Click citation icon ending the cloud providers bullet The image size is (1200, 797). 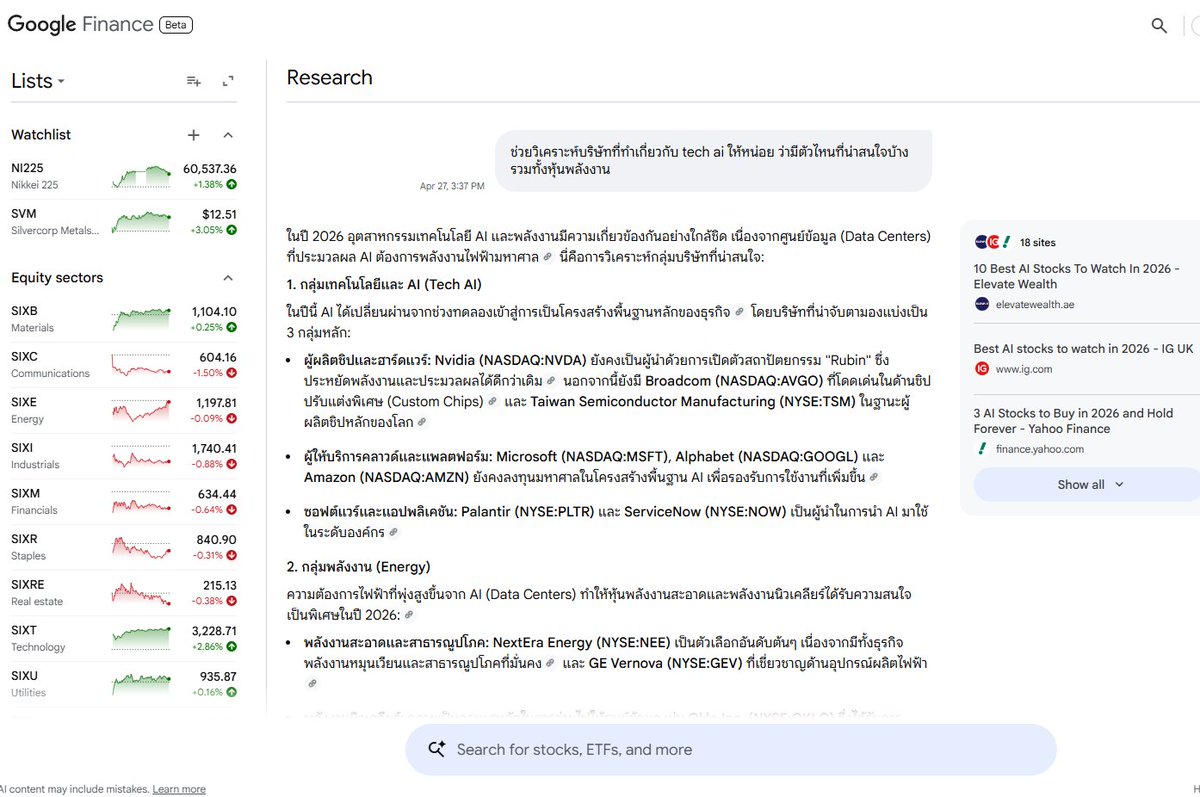tap(874, 478)
